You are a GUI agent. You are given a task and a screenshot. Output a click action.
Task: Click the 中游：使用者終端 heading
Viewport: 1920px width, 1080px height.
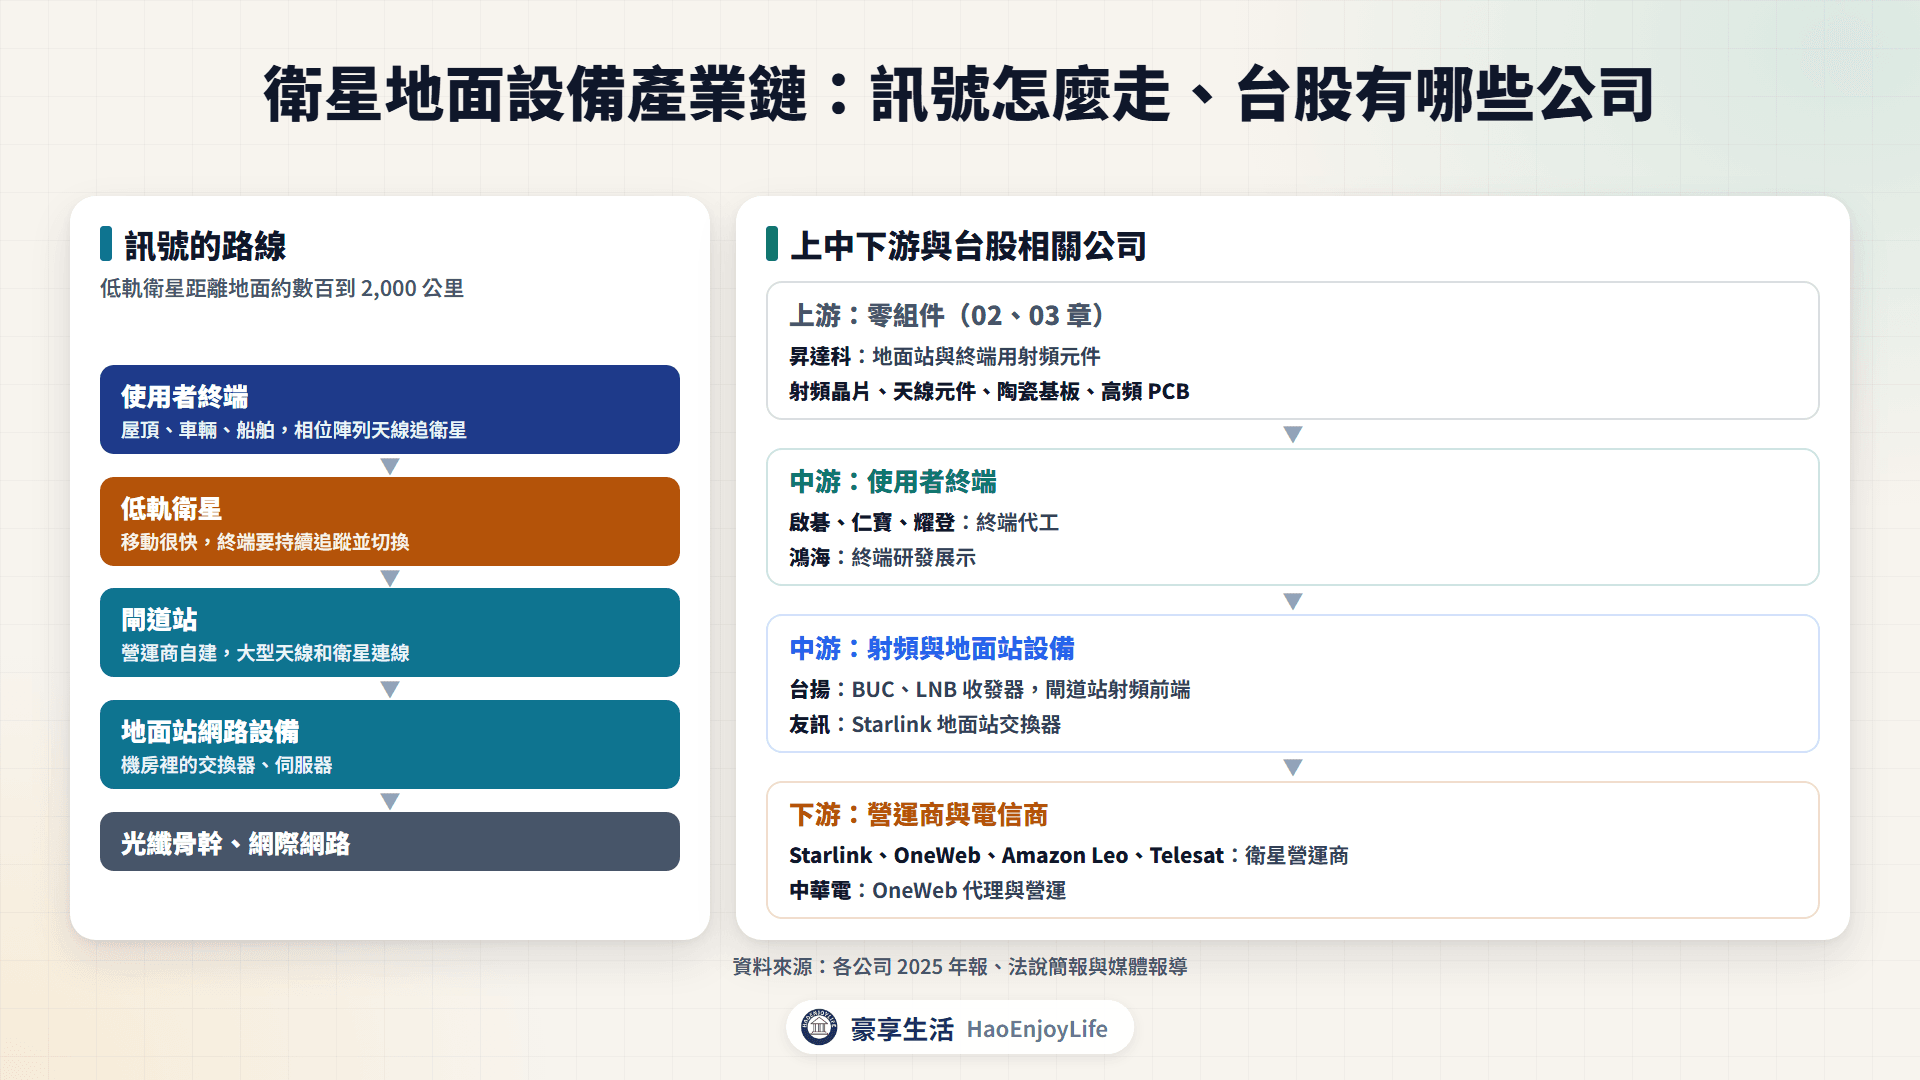[893, 481]
